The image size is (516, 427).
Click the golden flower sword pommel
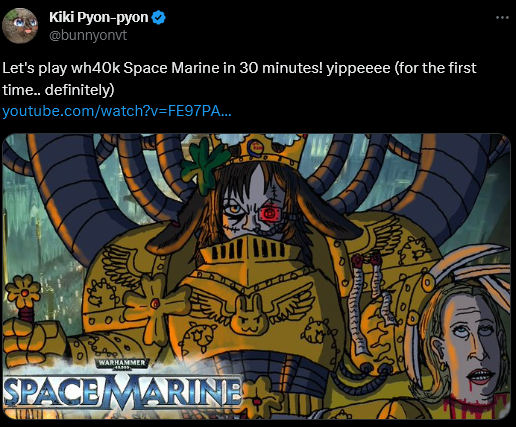(x=24, y=293)
